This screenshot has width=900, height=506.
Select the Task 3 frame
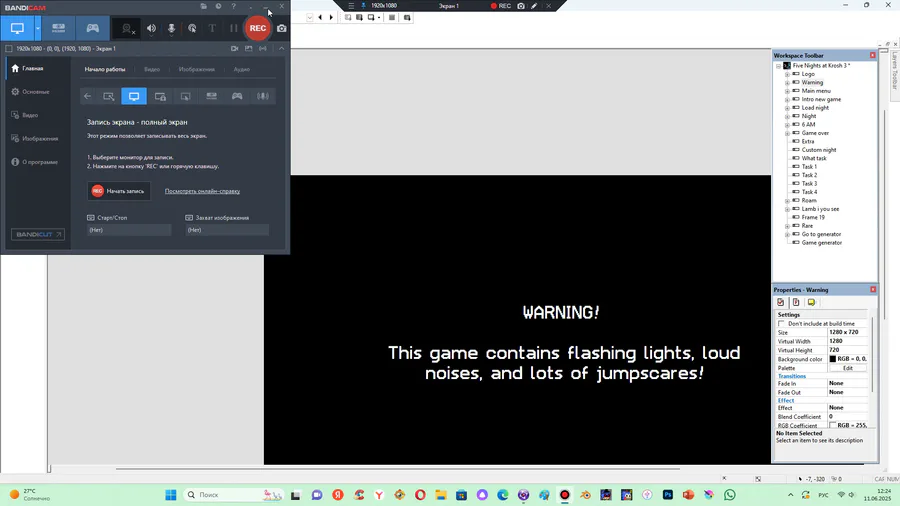(809, 184)
